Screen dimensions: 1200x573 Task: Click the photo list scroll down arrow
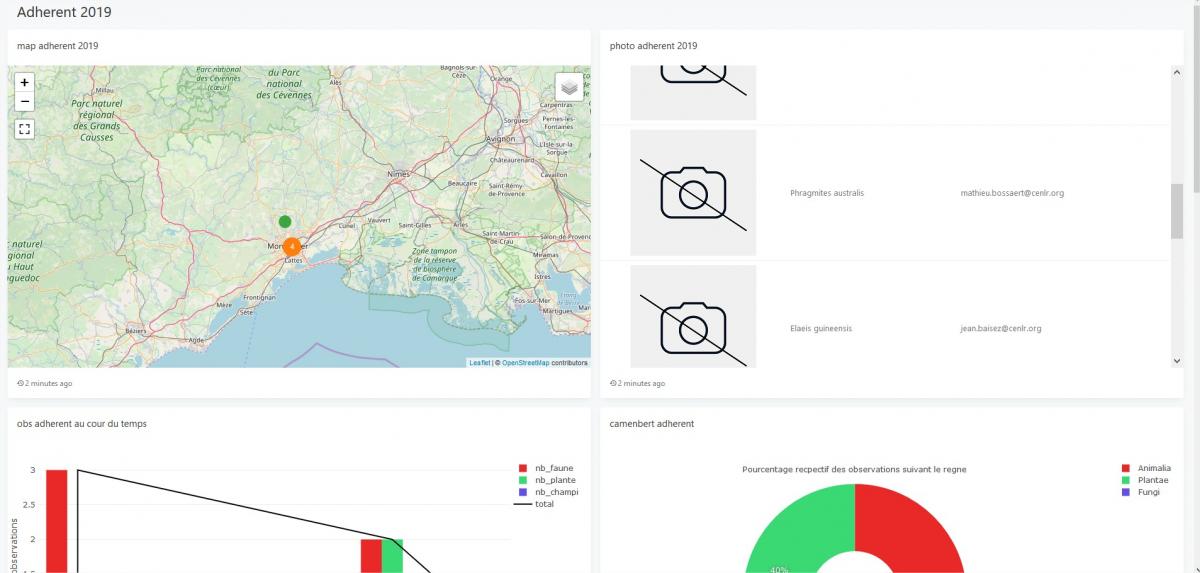pyautogui.click(x=1177, y=361)
